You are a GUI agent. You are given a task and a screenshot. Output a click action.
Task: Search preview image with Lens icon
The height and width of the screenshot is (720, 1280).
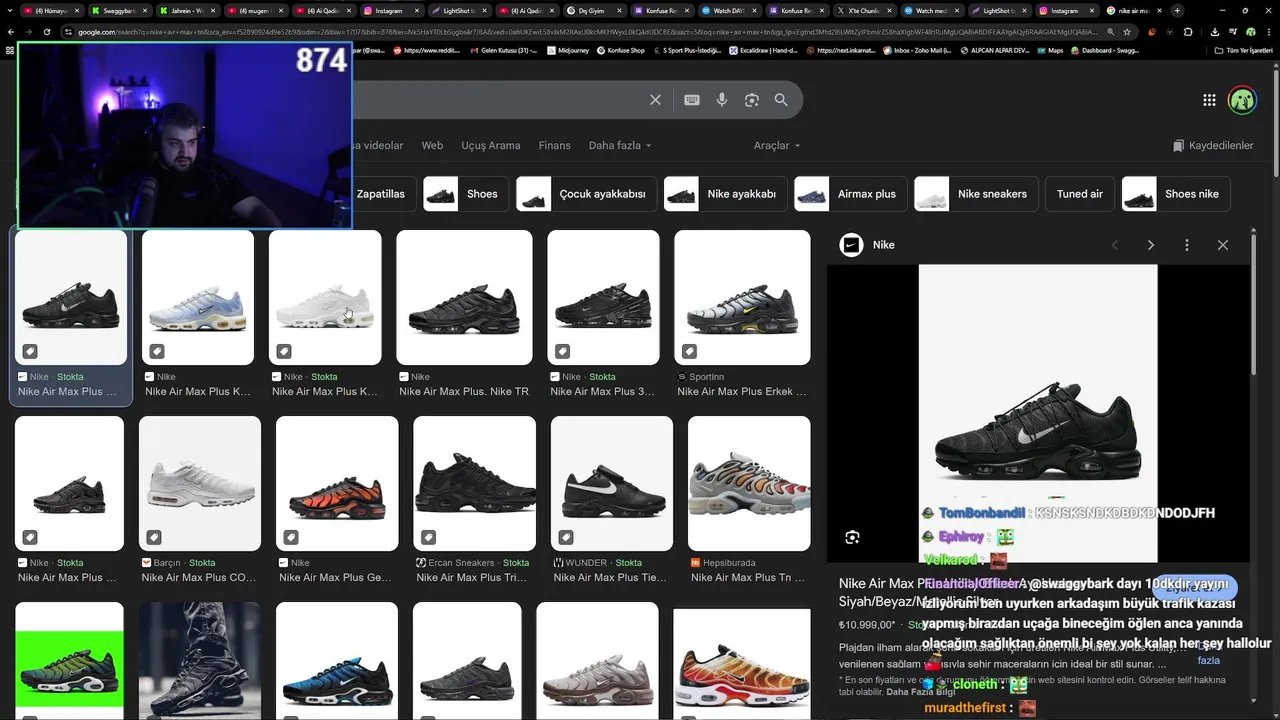(x=852, y=537)
